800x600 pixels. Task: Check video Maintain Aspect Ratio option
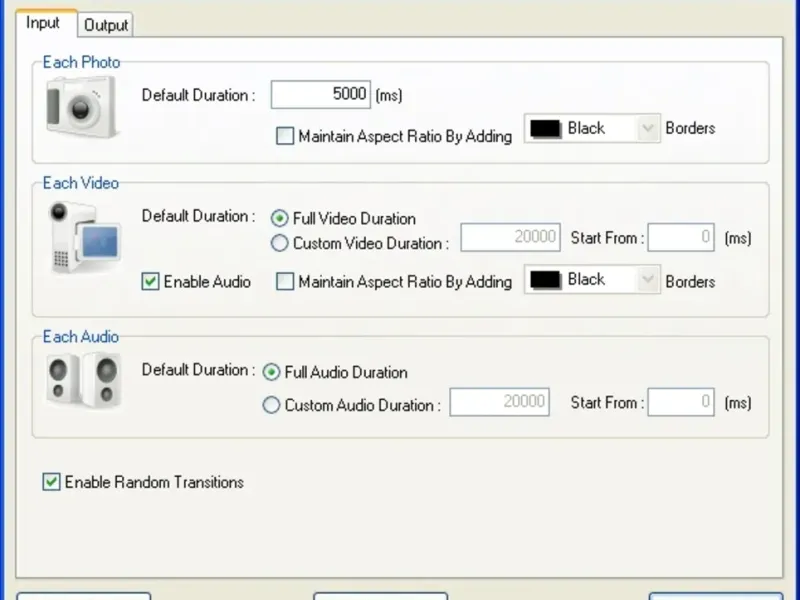click(x=285, y=282)
